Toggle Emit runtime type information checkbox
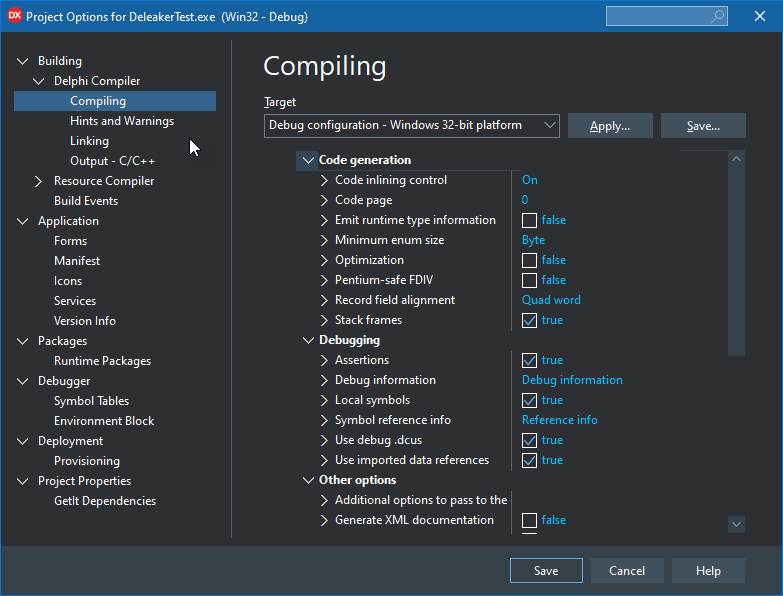 pos(529,220)
